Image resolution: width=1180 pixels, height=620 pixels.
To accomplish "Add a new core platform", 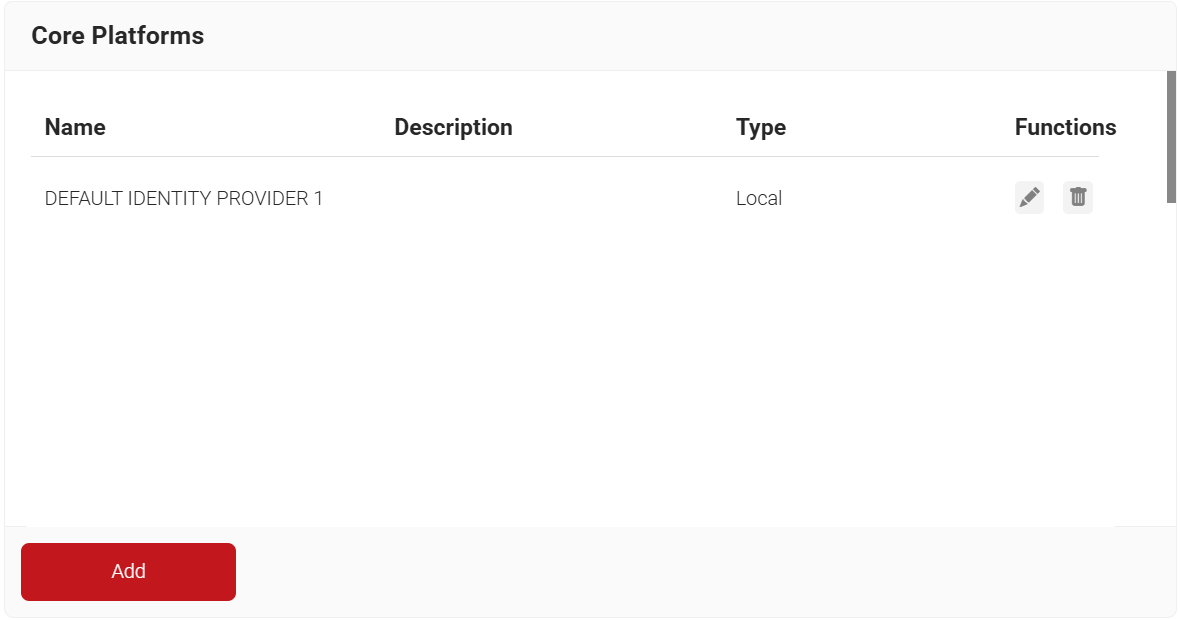I will [128, 572].
